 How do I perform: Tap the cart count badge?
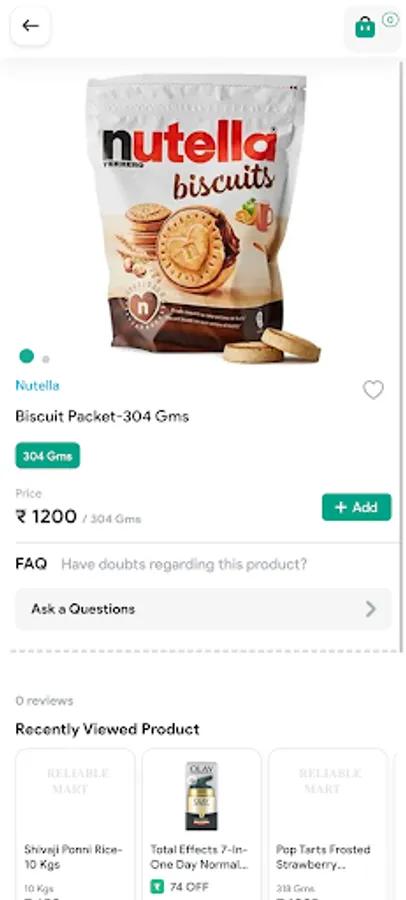pos(390,20)
